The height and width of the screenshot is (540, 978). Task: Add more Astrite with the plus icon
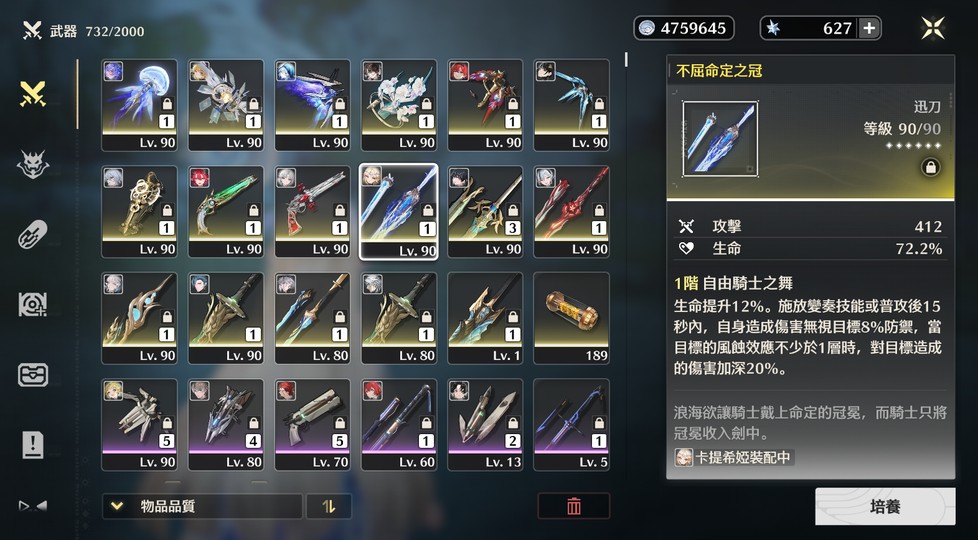tap(869, 28)
